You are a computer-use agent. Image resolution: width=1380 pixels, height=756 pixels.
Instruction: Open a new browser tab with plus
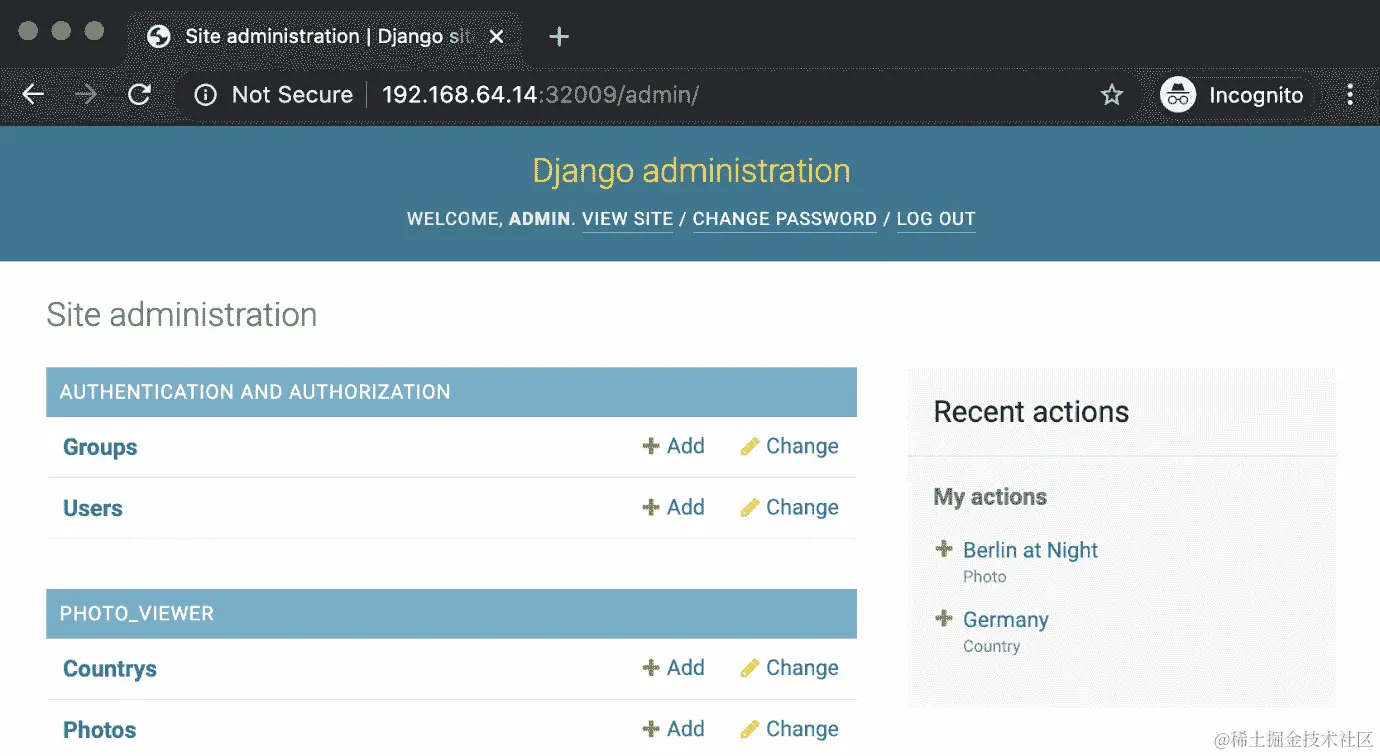pyautogui.click(x=559, y=37)
